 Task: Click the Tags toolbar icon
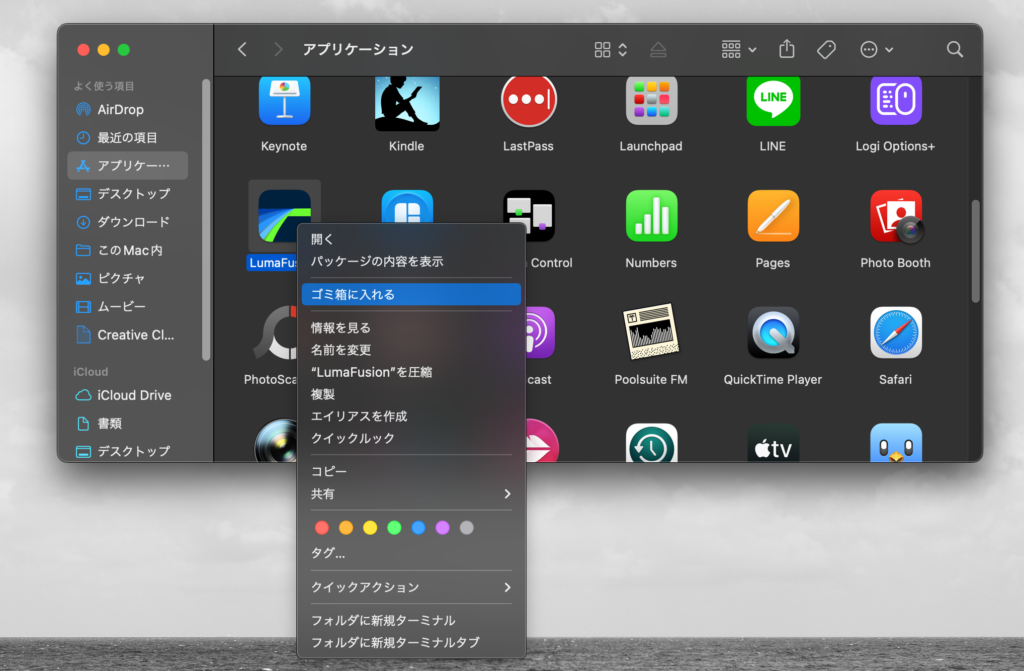coord(826,50)
